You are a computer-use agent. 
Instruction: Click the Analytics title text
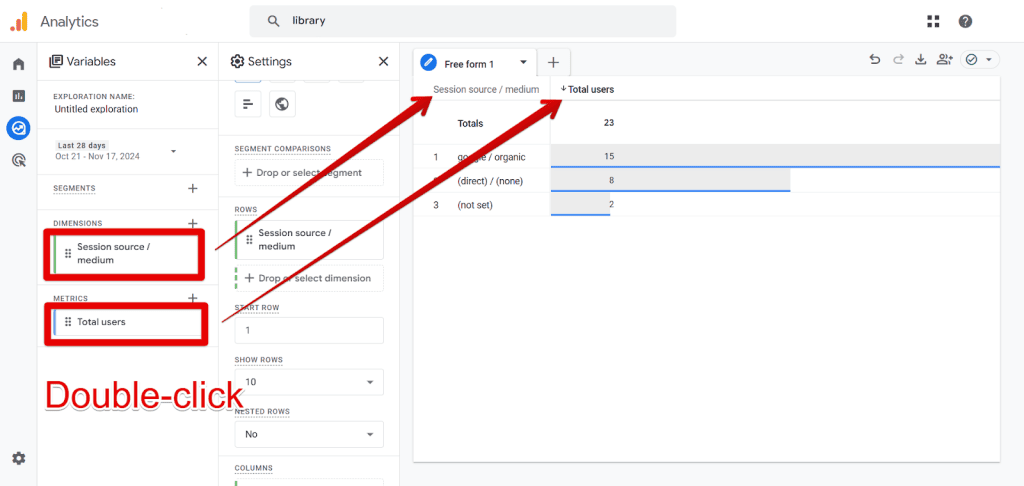69,22
